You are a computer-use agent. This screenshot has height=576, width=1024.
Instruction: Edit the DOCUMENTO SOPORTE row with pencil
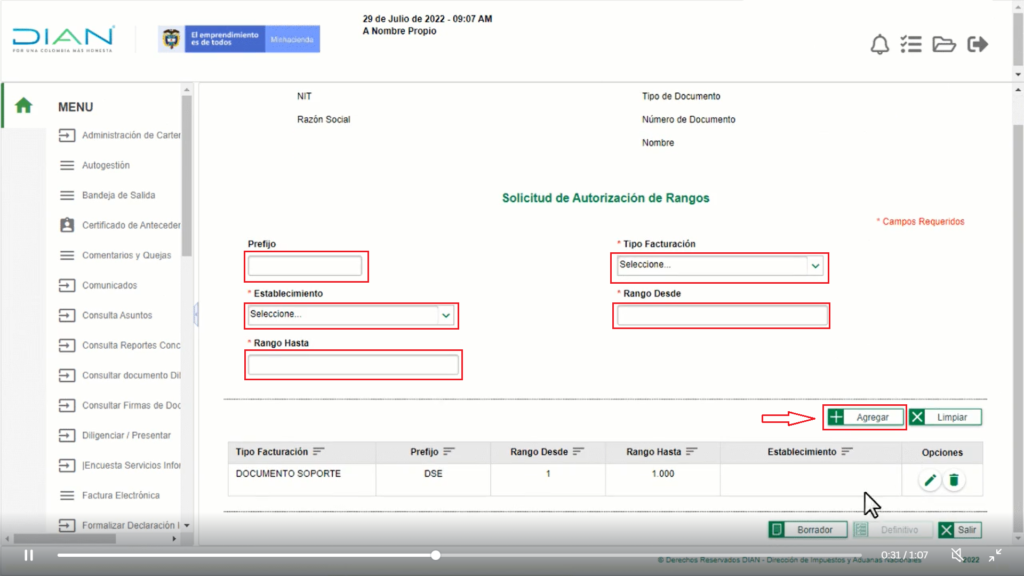930,481
